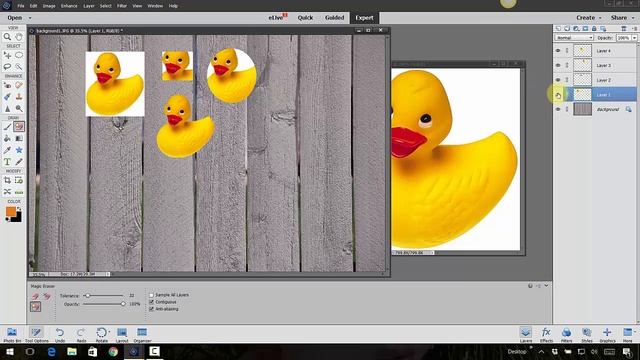This screenshot has height=360, width=640.
Task: Lock all pixels of the layer
Action: click(594, 29)
